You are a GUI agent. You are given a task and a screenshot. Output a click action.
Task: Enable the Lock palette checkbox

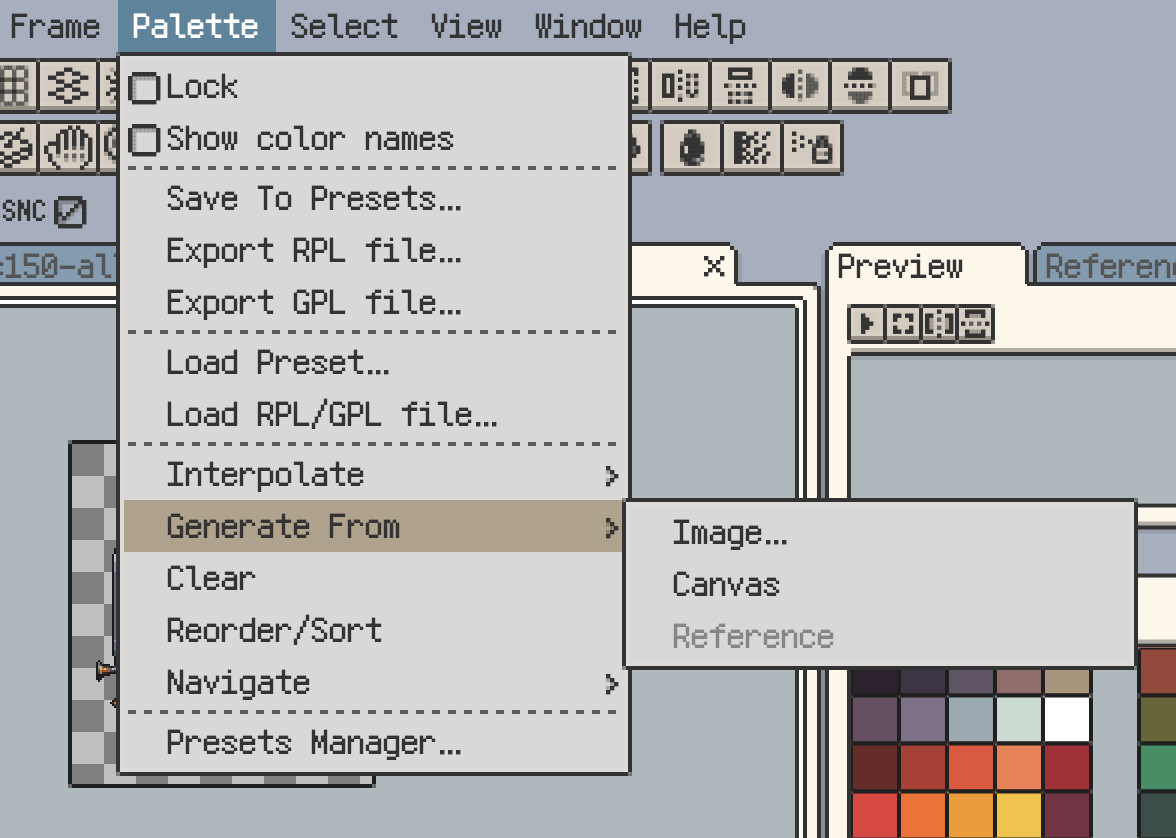coord(146,88)
